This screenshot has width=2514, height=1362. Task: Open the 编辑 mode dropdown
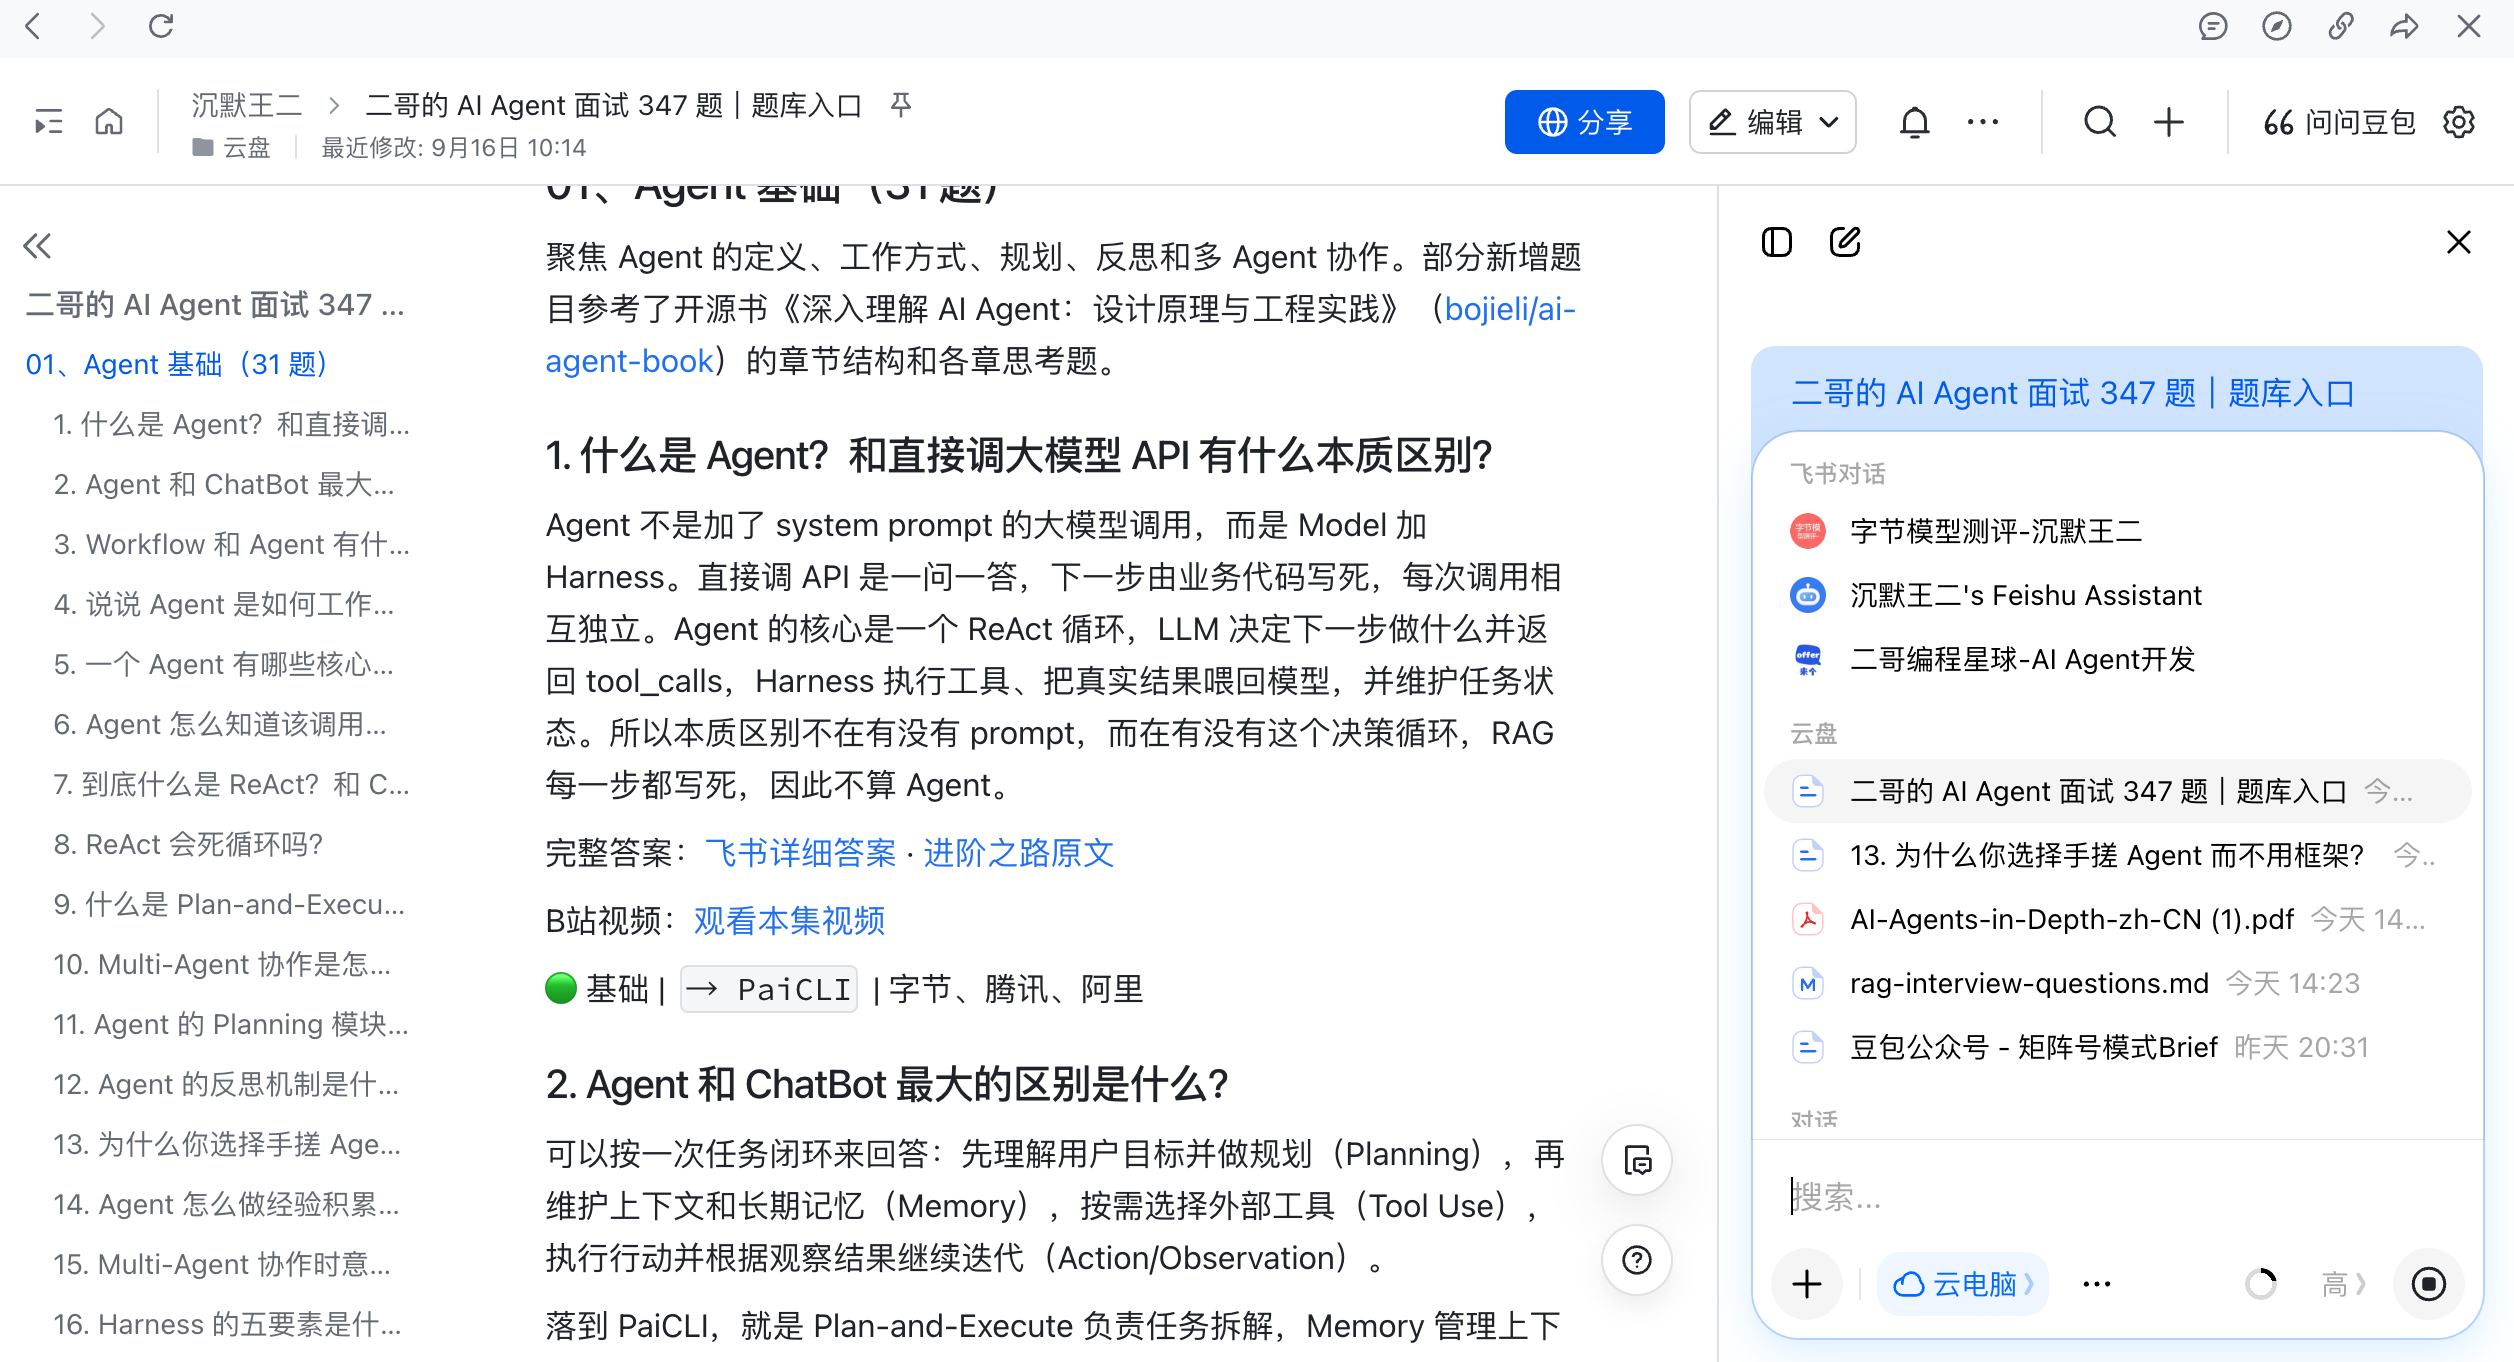pos(1773,122)
